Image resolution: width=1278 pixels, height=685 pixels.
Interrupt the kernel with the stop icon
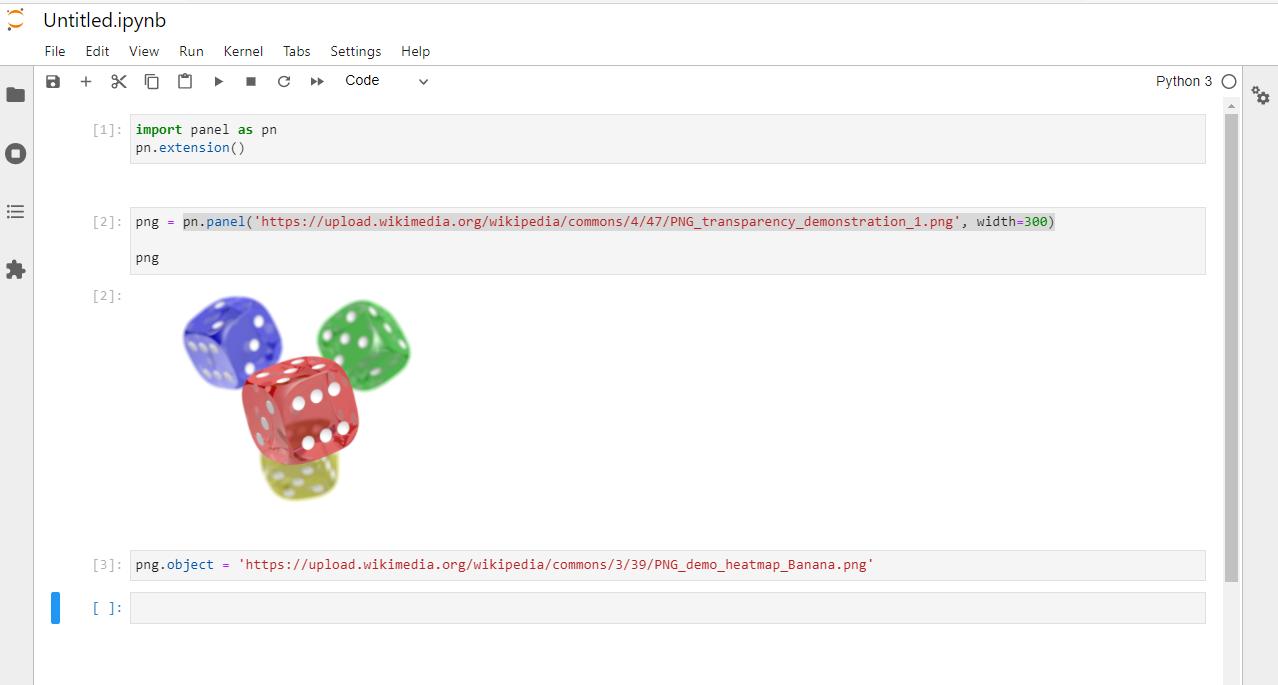[250, 81]
